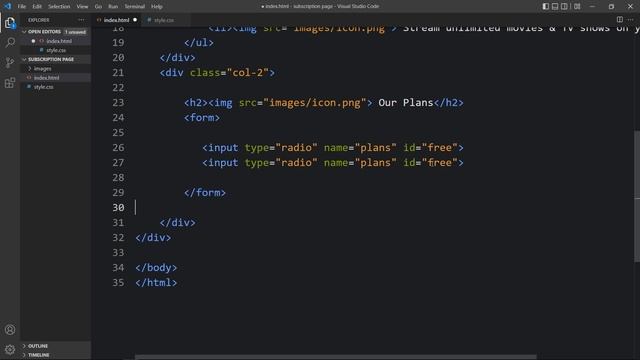Click the VS Code logo icon

click(7, 6)
